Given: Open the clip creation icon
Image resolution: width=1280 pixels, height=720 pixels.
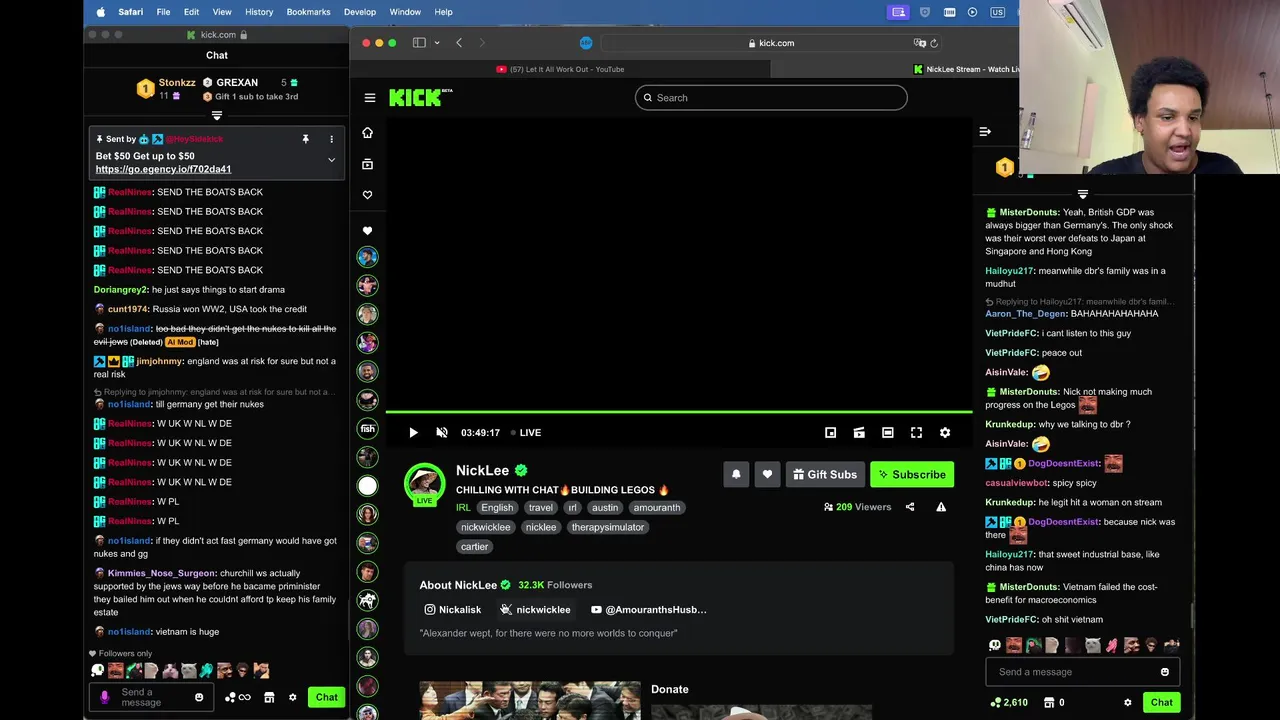Looking at the screenshot, I should (859, 433).
